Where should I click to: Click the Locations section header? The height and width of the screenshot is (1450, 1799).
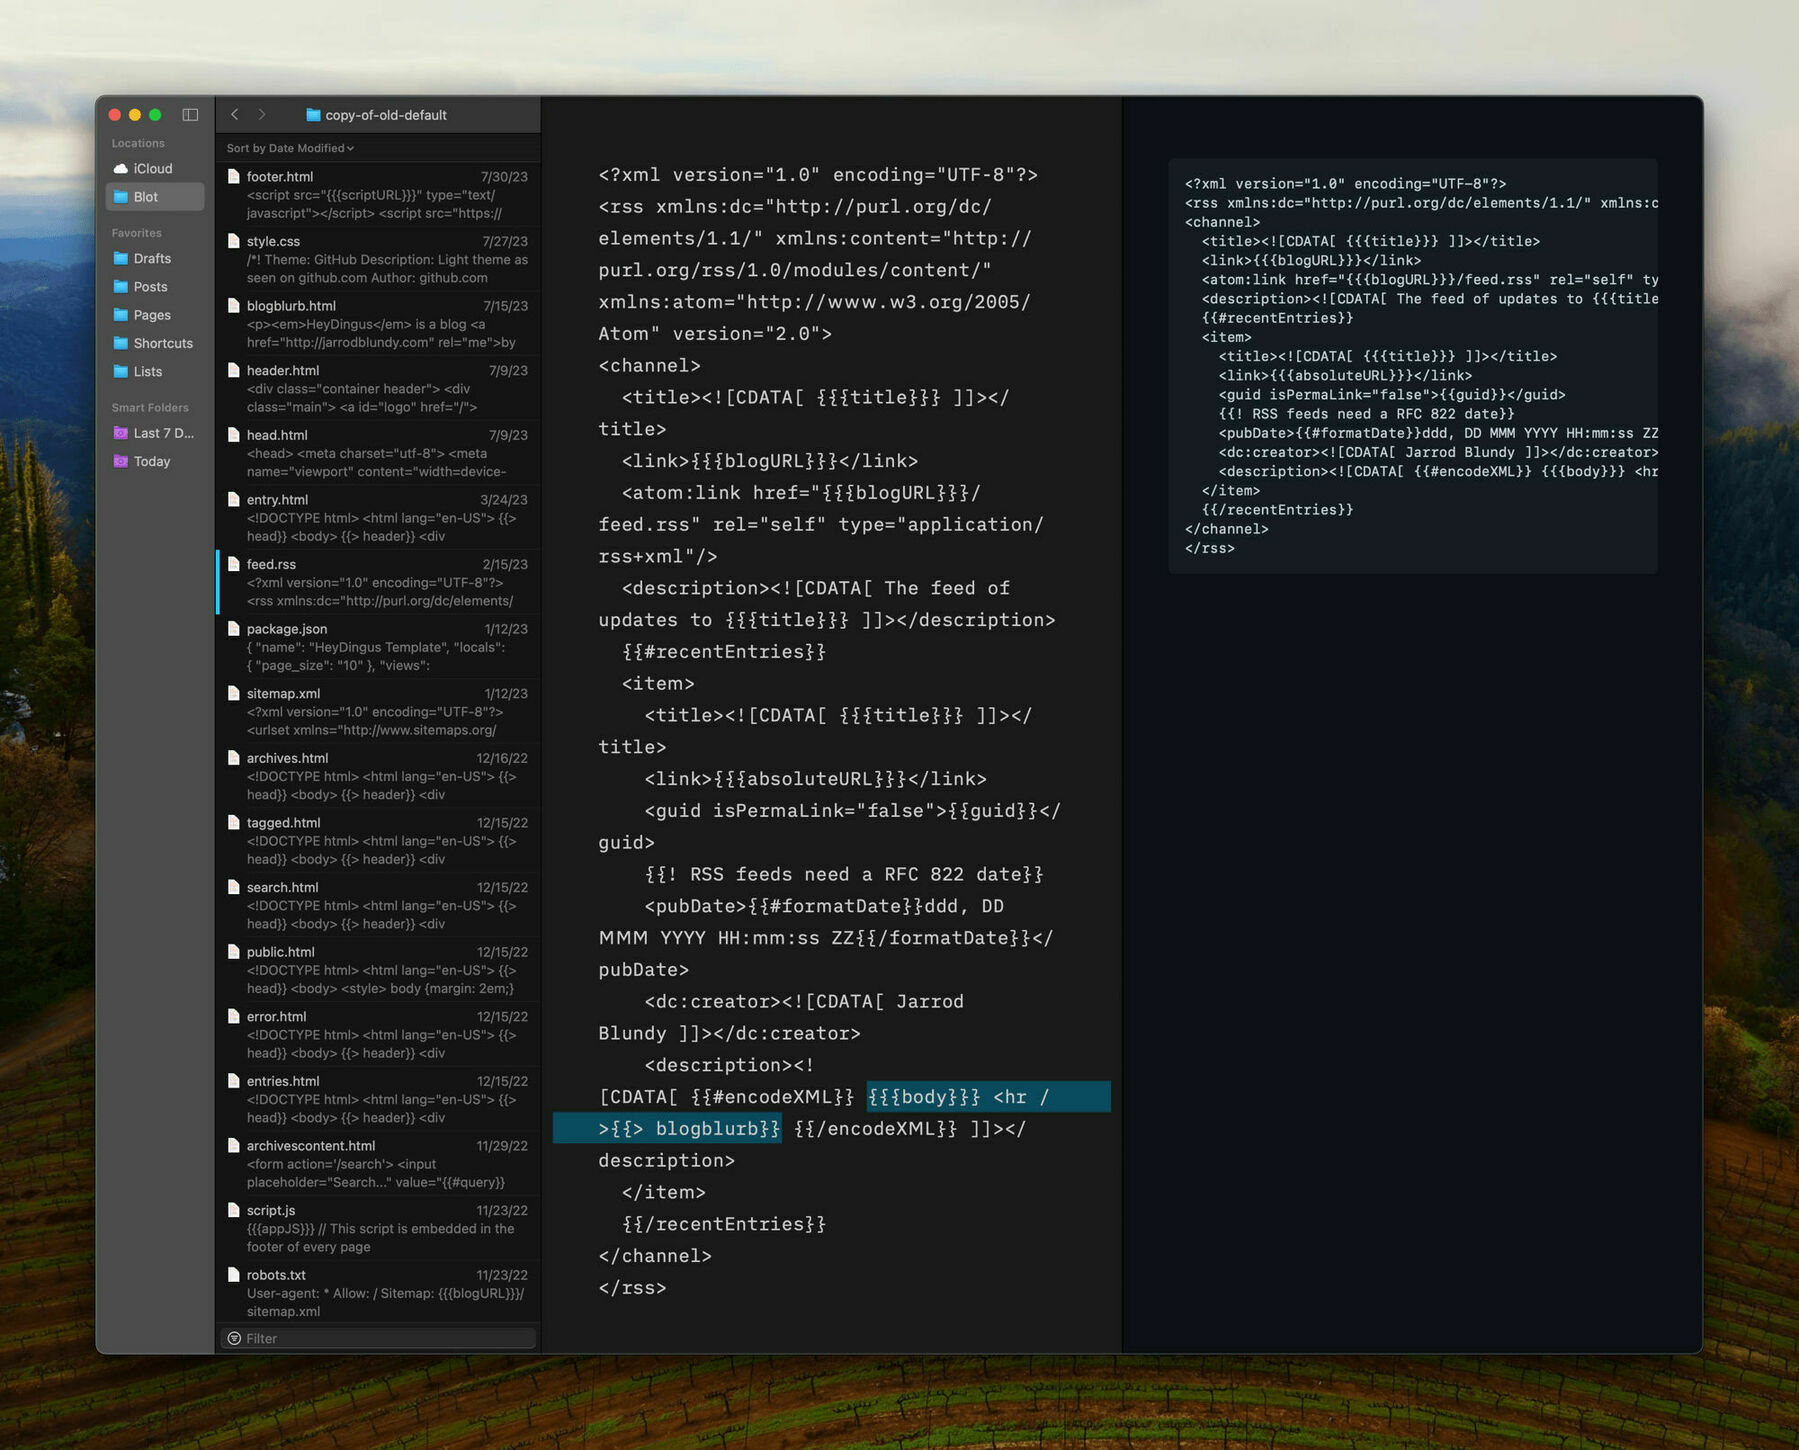point(138,143)
